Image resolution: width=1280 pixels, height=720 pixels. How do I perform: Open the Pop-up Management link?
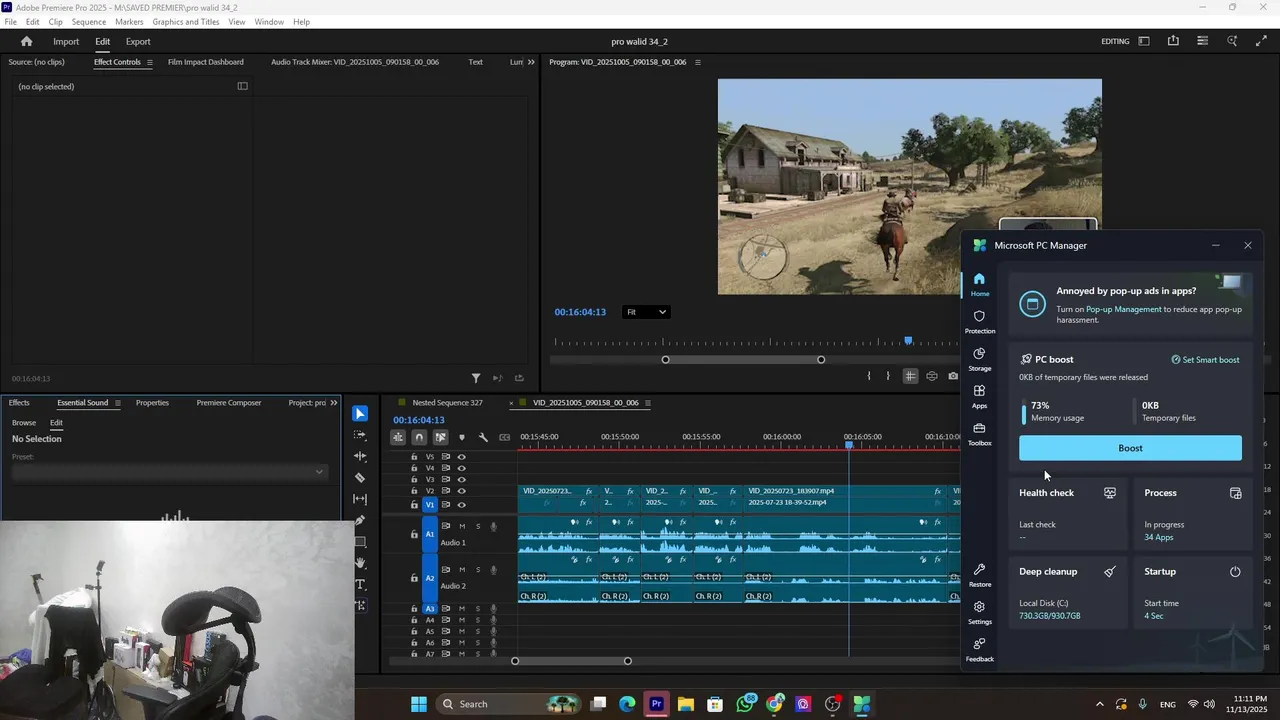[x=1124, y=310]
